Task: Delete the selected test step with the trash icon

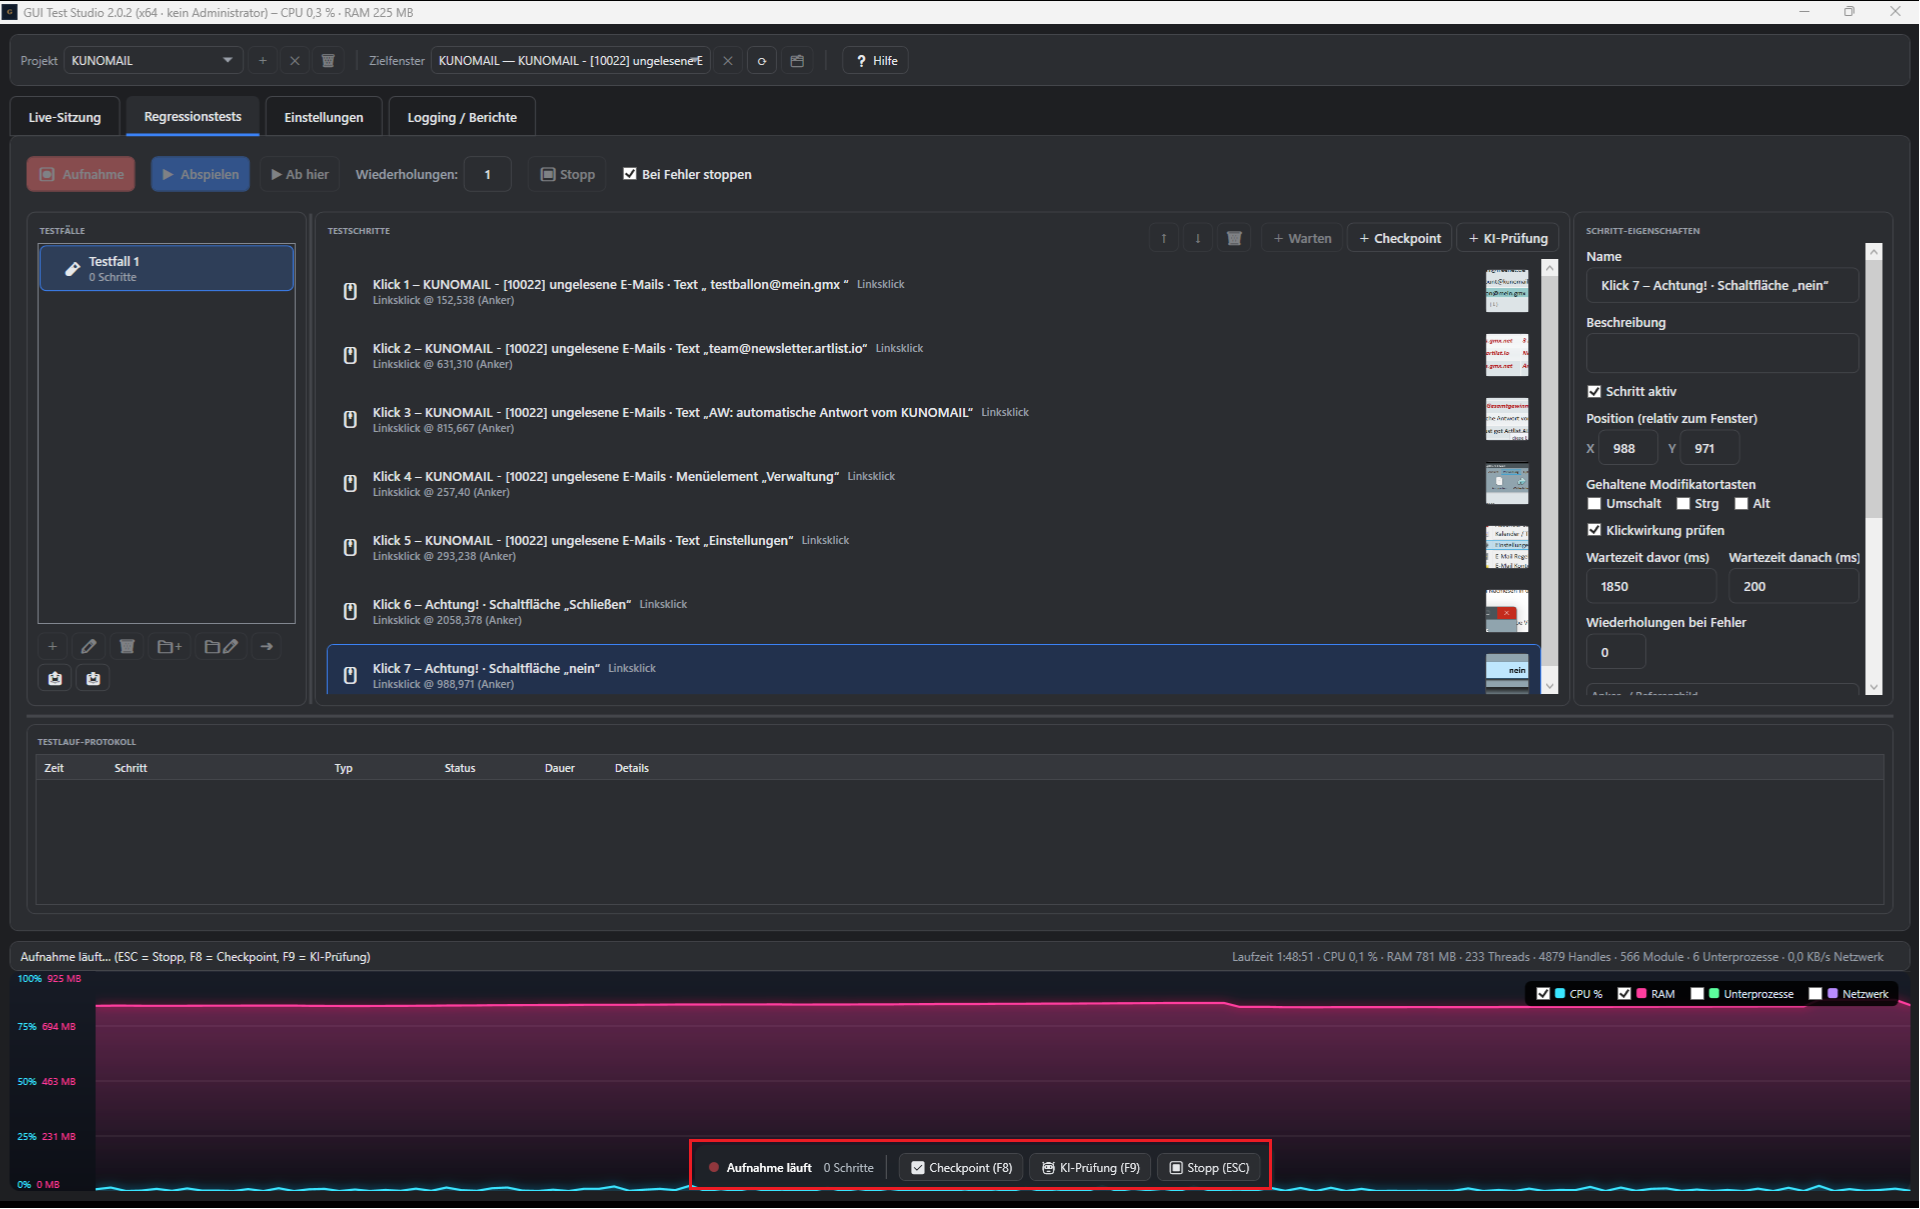Action: [x=1235, y=238]
